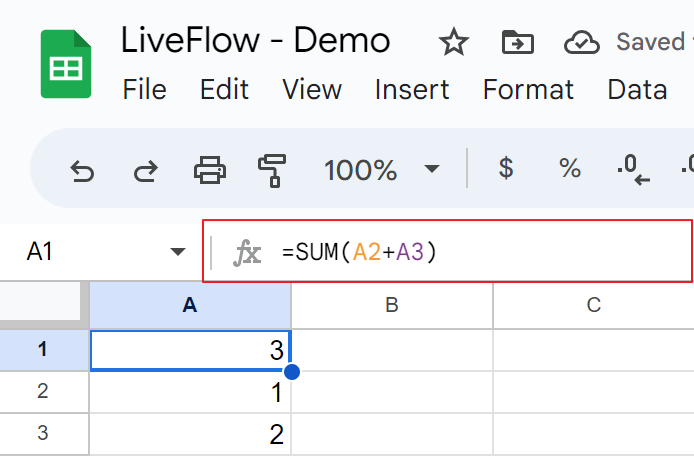Viewport: 694px width, 456px height.
Task: Print the spreadsheet
Action: (x=210, y=170)
